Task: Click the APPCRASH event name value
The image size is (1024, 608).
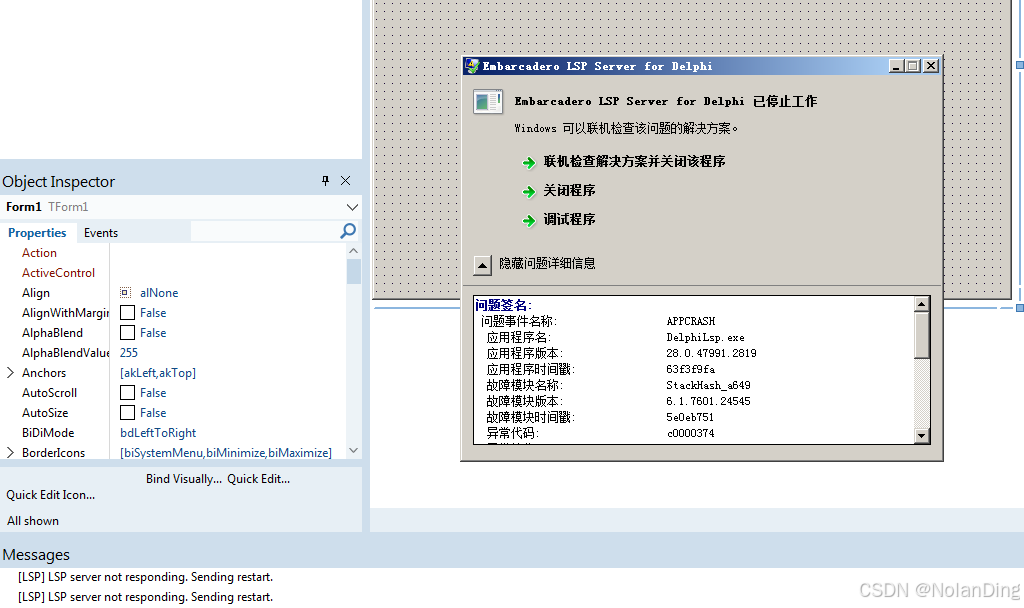Action: click(690, 321)
